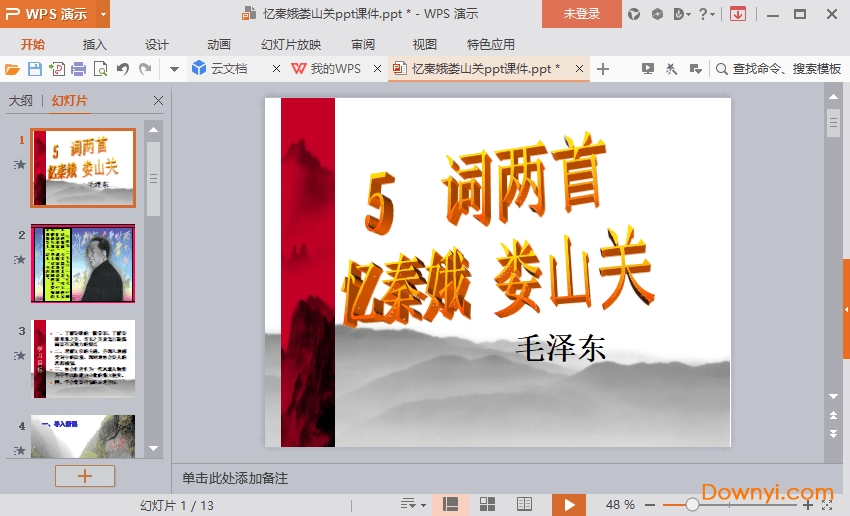Screen dimensions: 850x516
Task: Open the WPS 演示 application menu dropdown
Action: pyautogui.click(x=103, y=14)
